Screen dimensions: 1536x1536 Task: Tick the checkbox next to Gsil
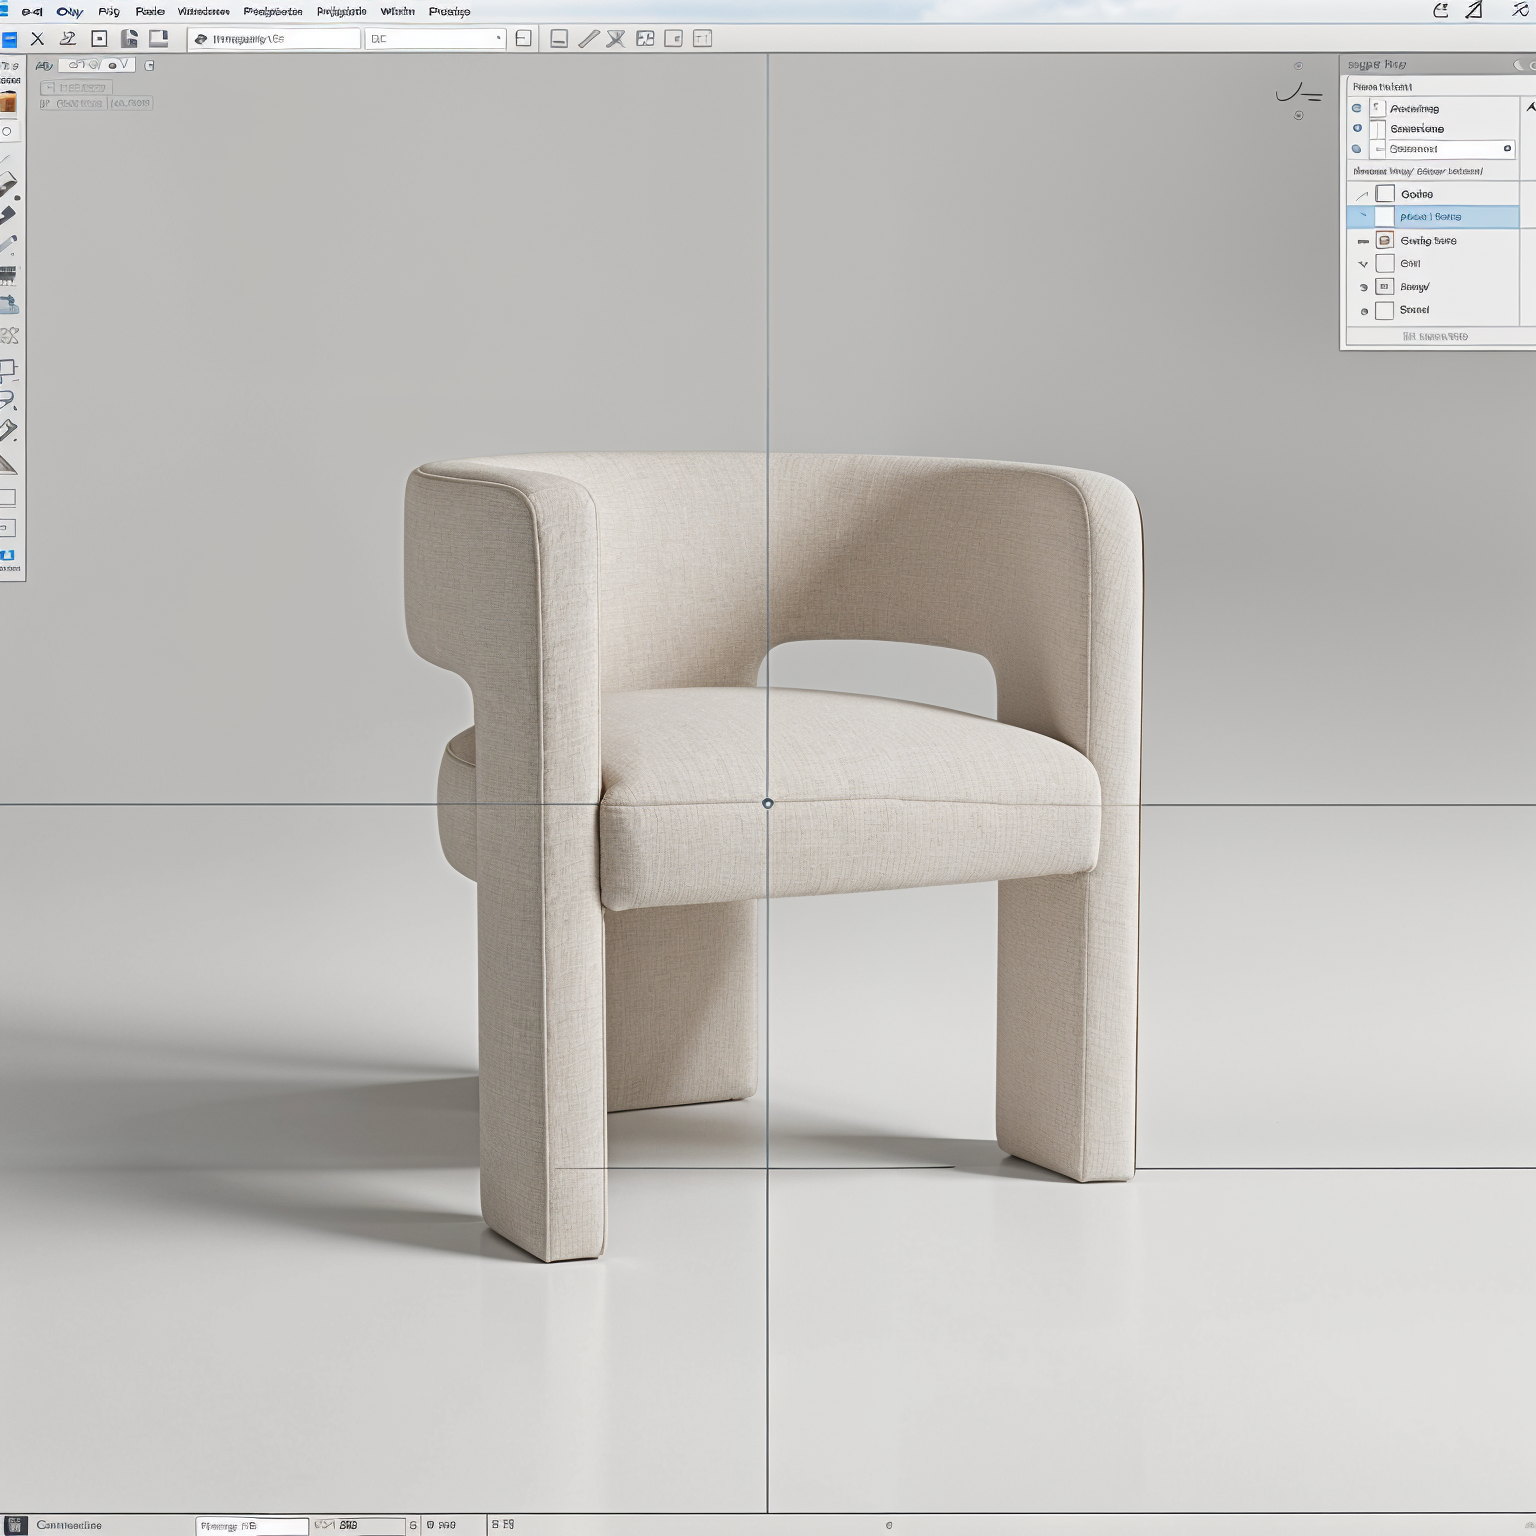1385,264
